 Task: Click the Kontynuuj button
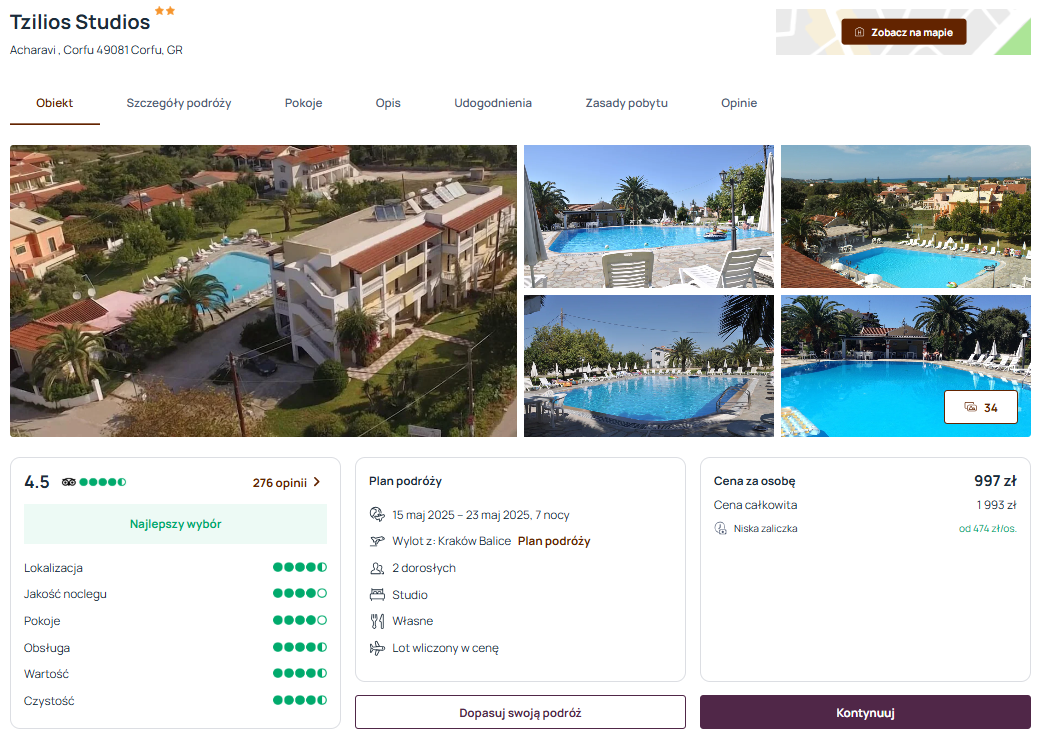point(865,712)
